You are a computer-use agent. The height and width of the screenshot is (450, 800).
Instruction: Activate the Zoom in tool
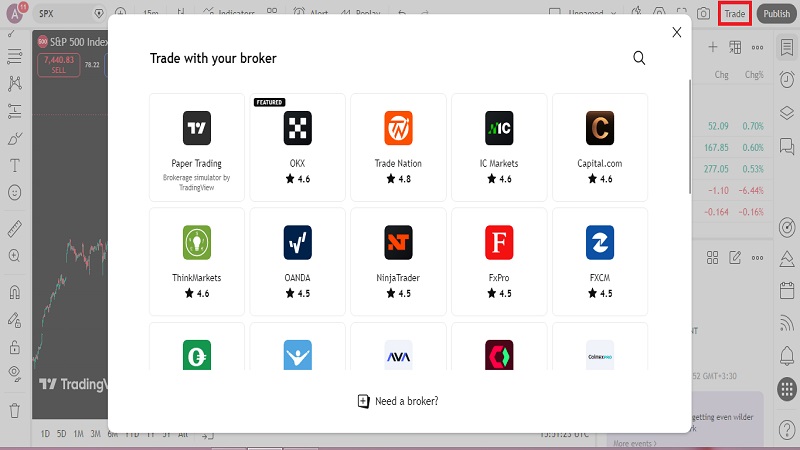(x=15, y=256)
